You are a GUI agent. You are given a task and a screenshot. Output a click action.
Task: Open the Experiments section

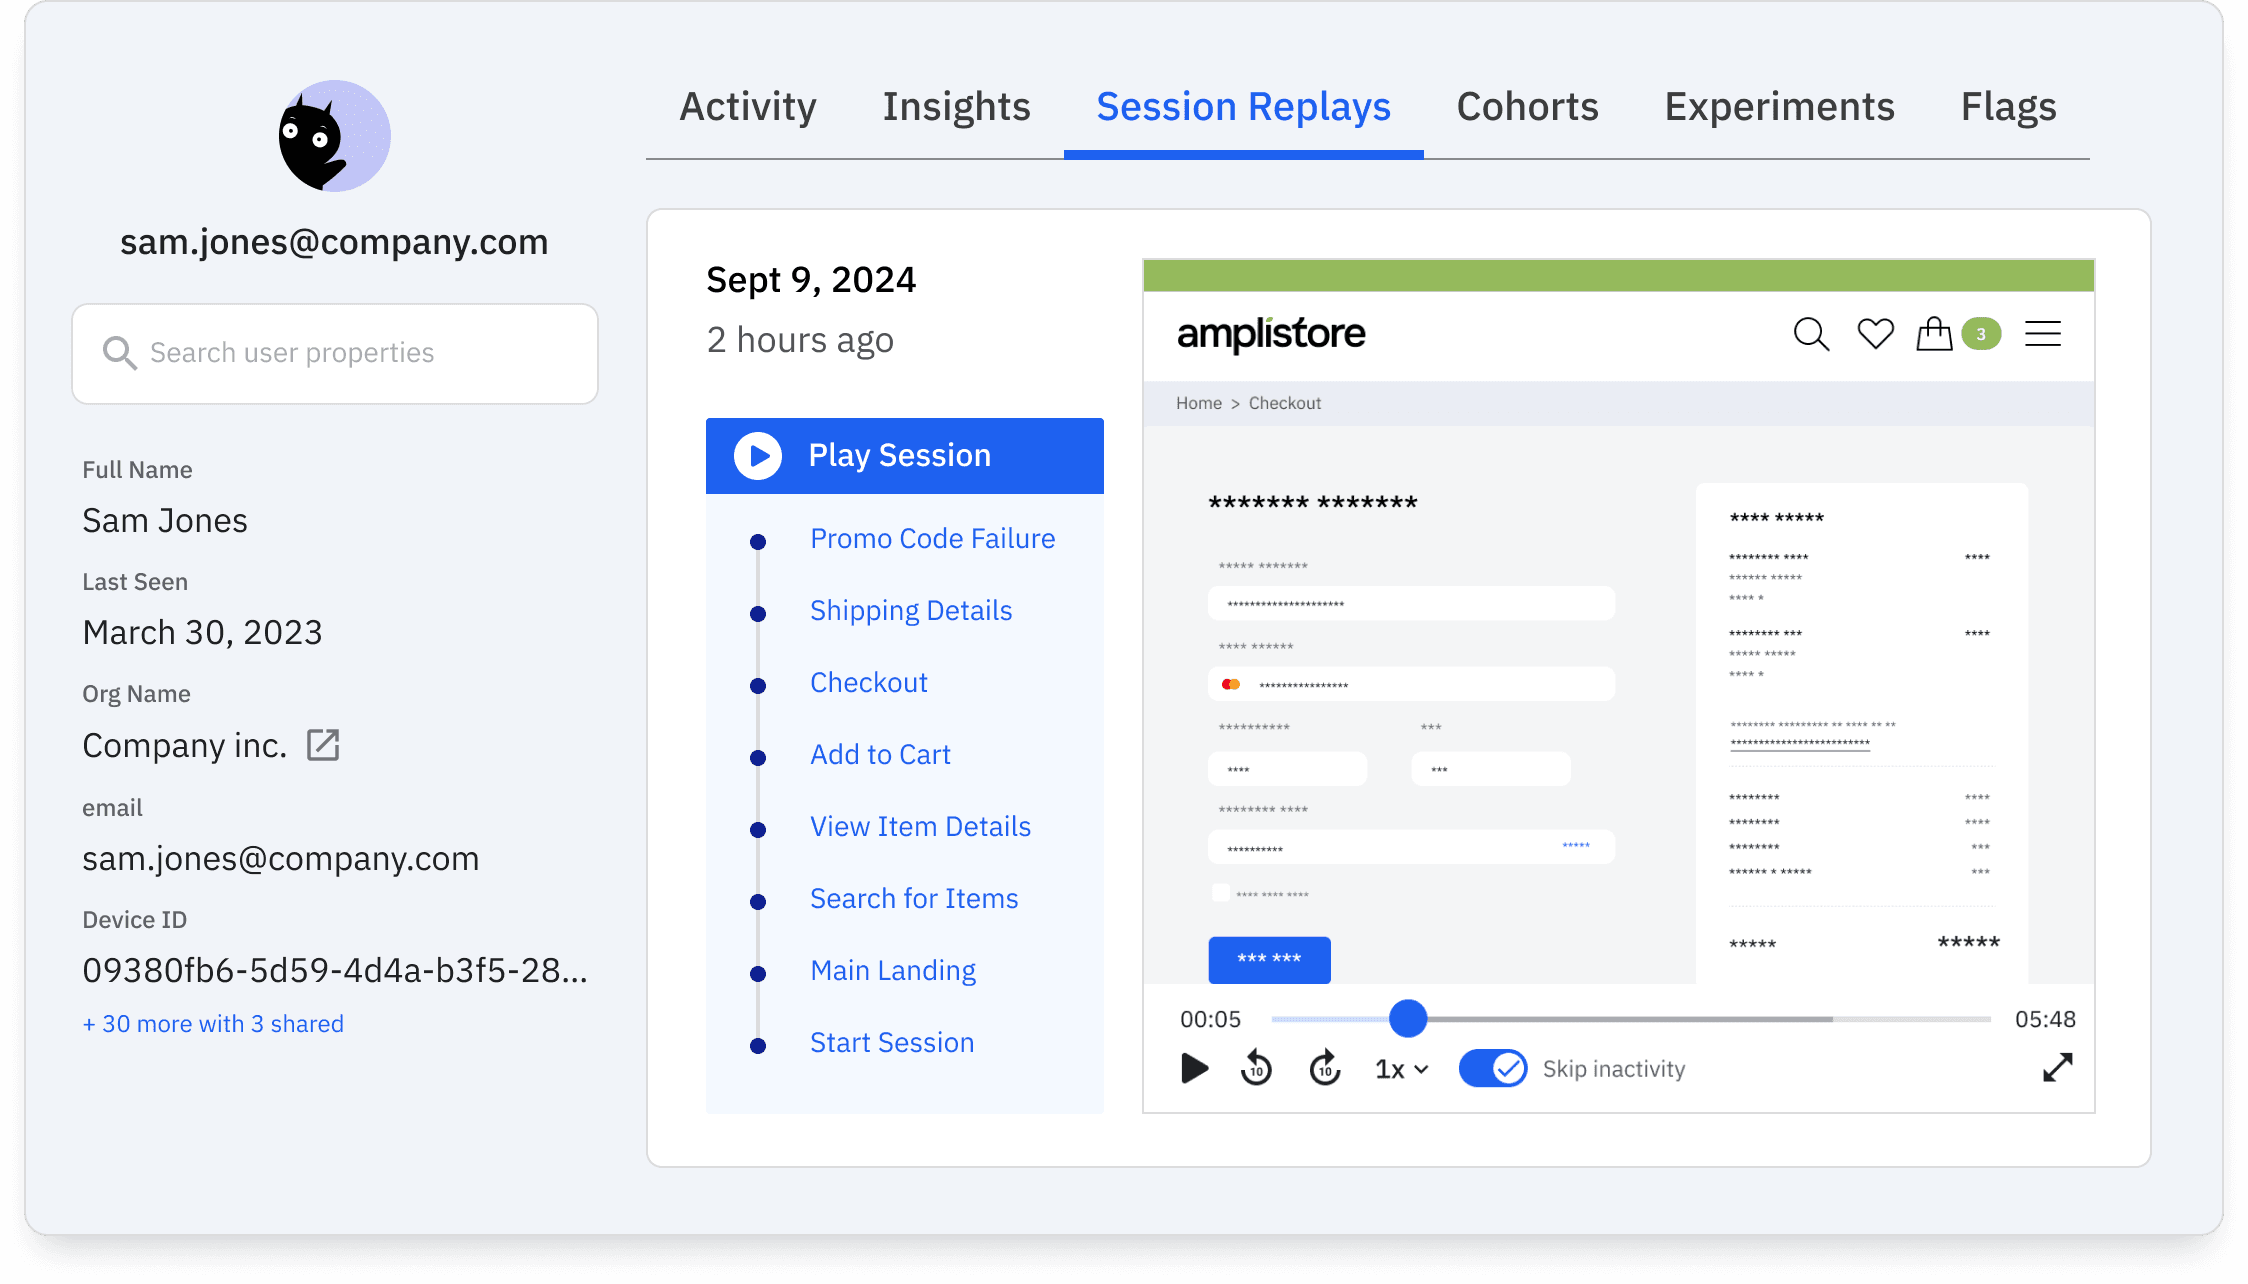[x=1779, y=107]
